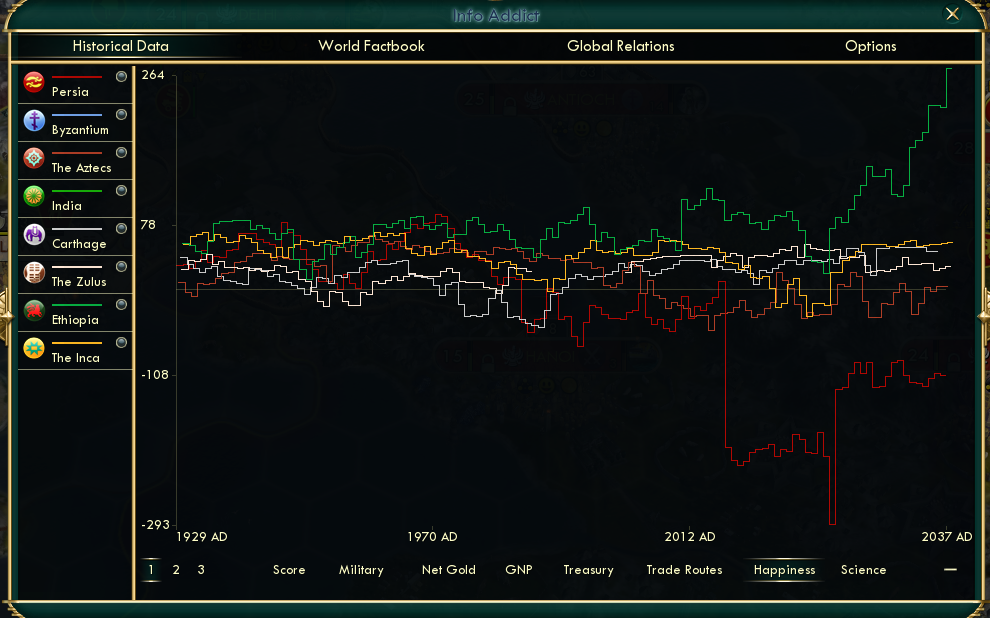Click the Persia civilization emblem icon
The height and width of the screenshot is (618, 990).
[34, 83]
